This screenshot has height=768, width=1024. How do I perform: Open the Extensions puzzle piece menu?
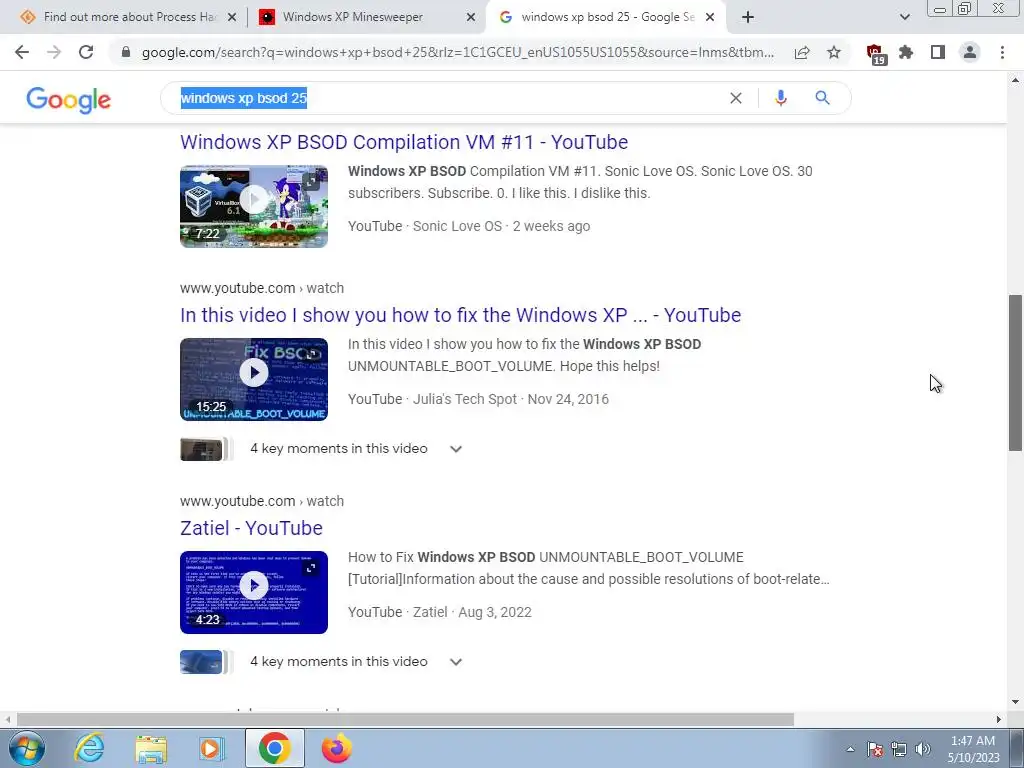pos(906,52)
